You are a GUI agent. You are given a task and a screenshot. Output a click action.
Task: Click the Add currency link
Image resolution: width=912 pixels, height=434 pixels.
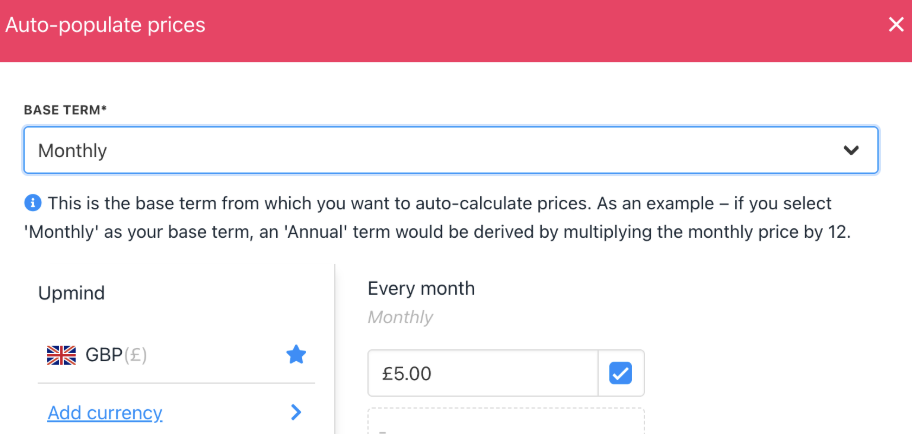click(x=105, y=412)
